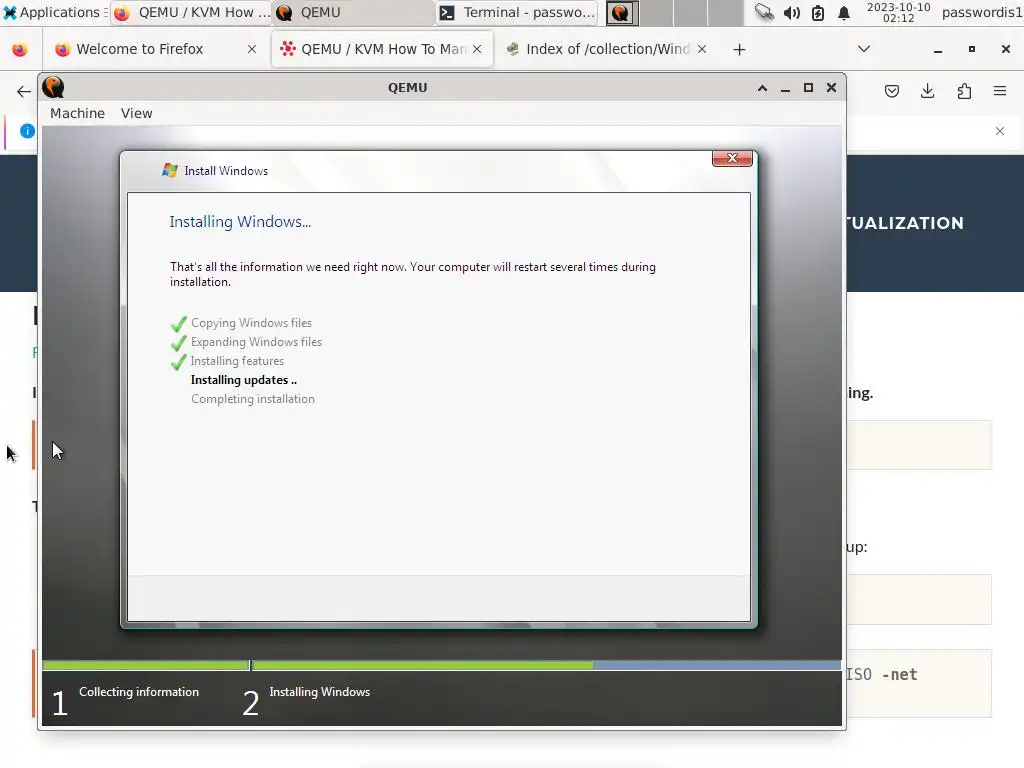The width and height of the screenshot is (1024, 768).
Task: Click Installing updates step
Action: pos(244,379)
